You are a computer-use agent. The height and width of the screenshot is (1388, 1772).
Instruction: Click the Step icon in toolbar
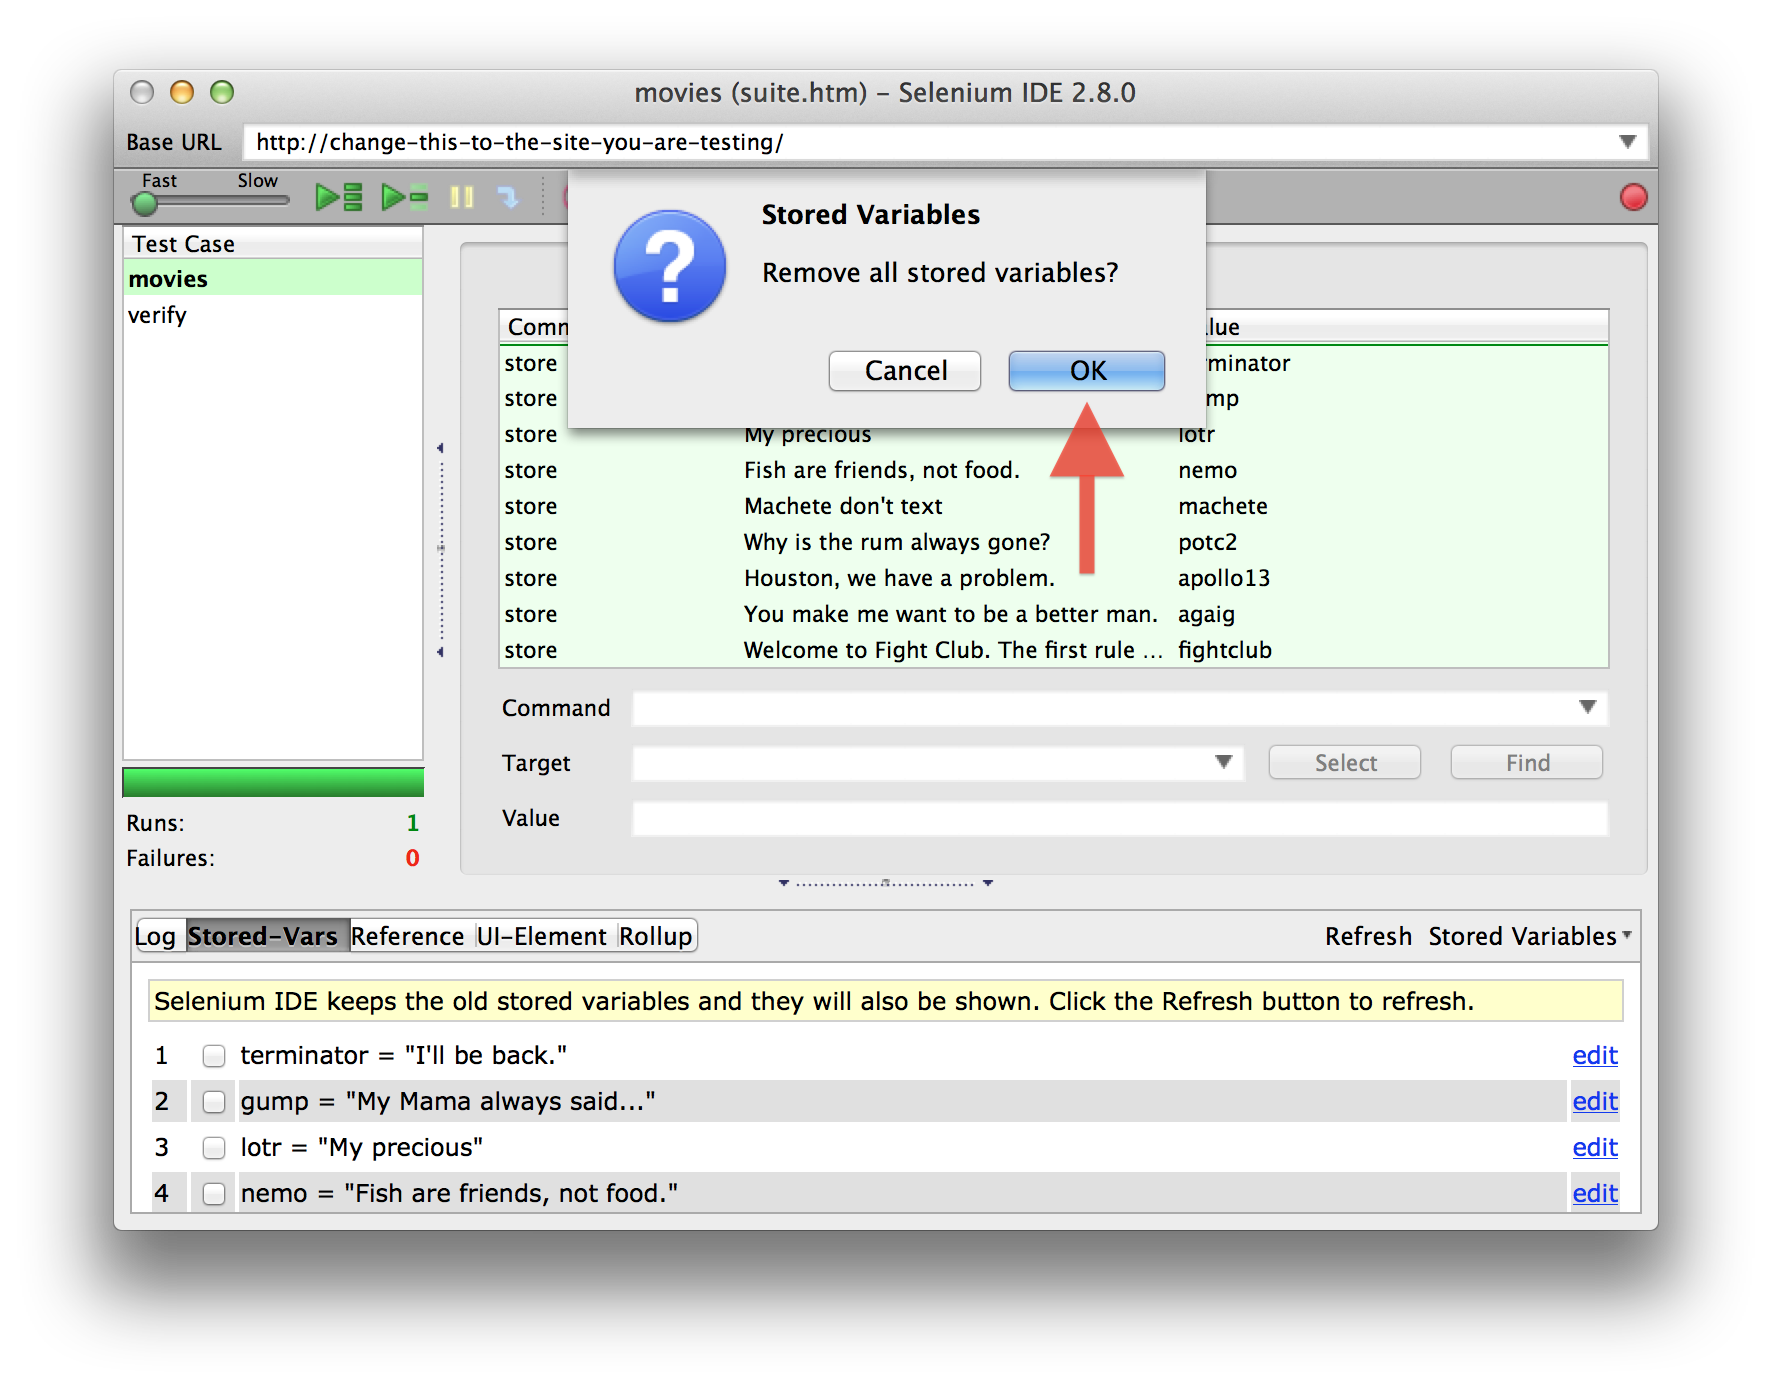(509, 197)
